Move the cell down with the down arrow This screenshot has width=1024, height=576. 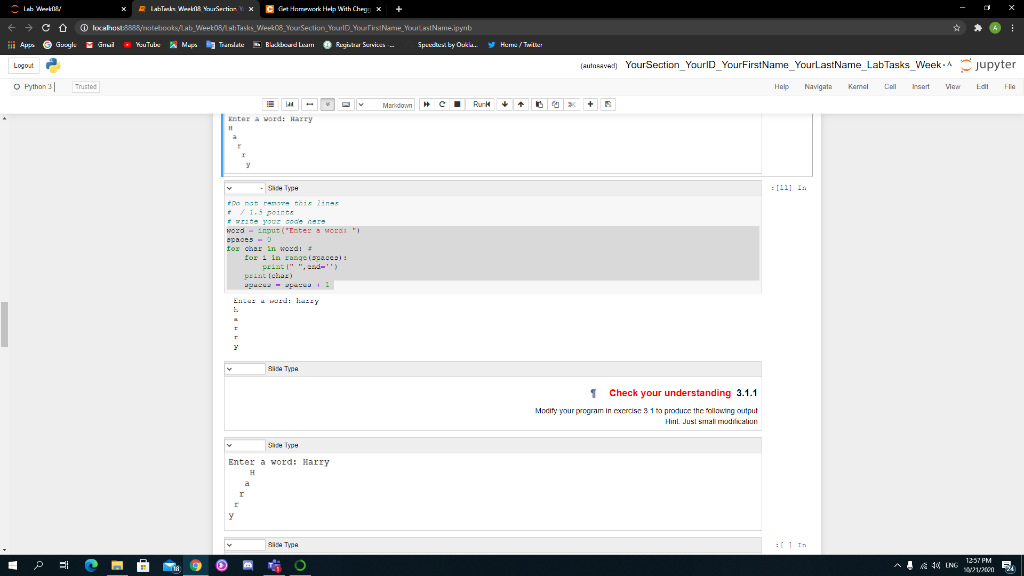(x=505, y=104)
